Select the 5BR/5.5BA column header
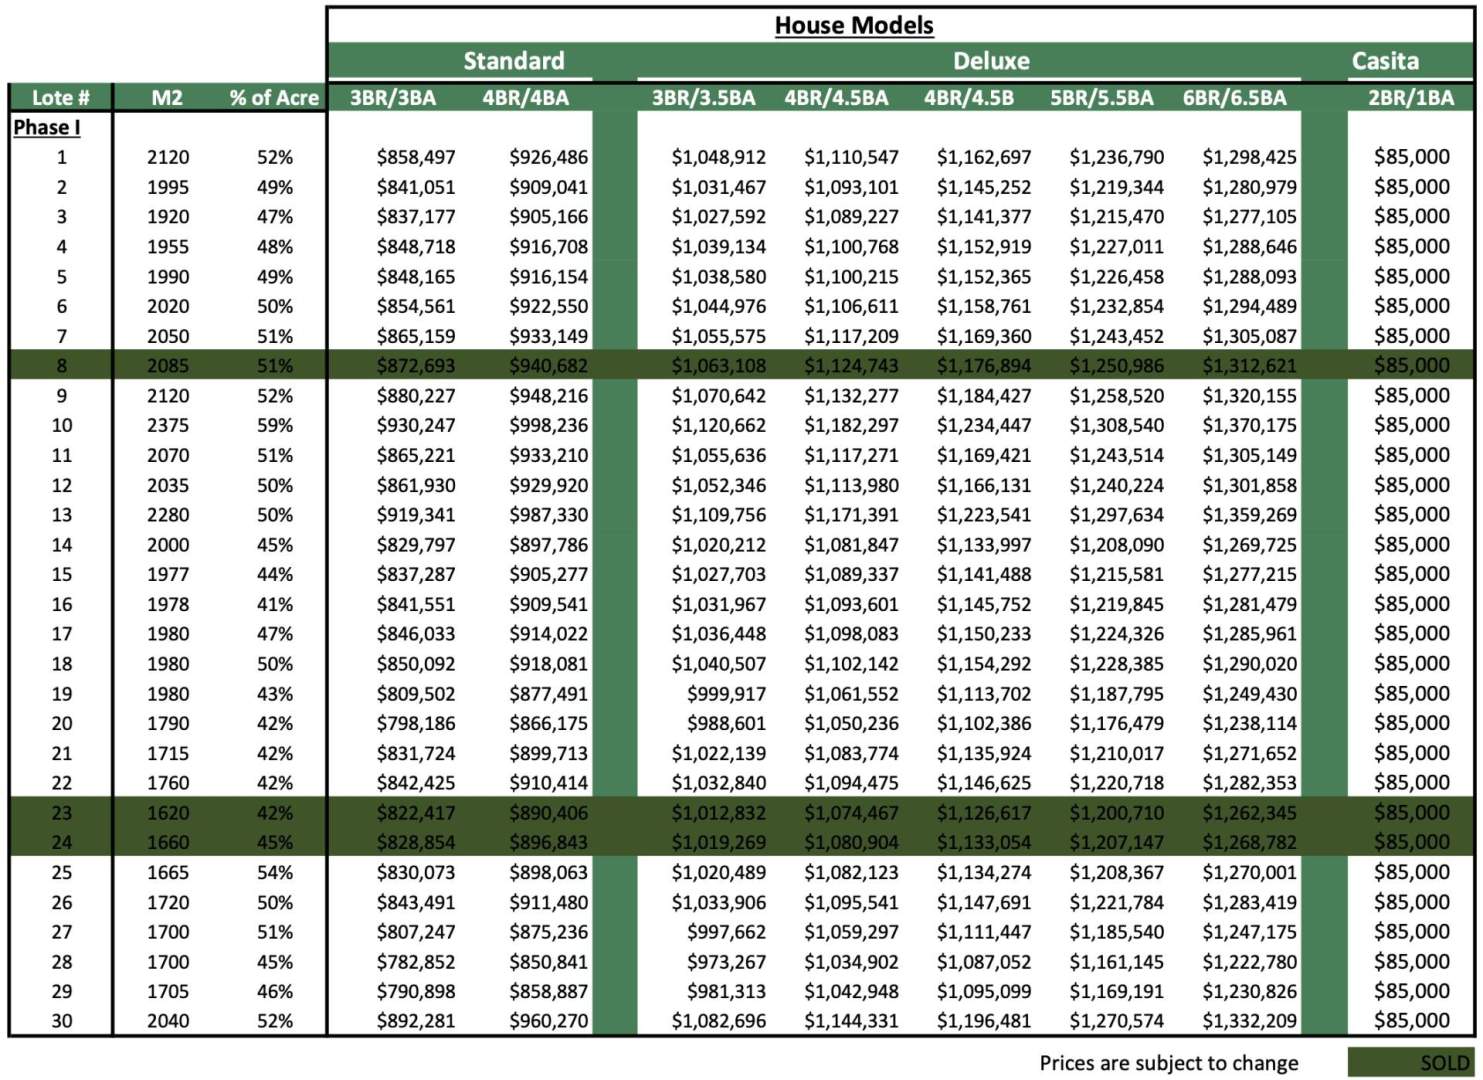This screenshot has width=1483, height=1080. [x=1101, y=98]
